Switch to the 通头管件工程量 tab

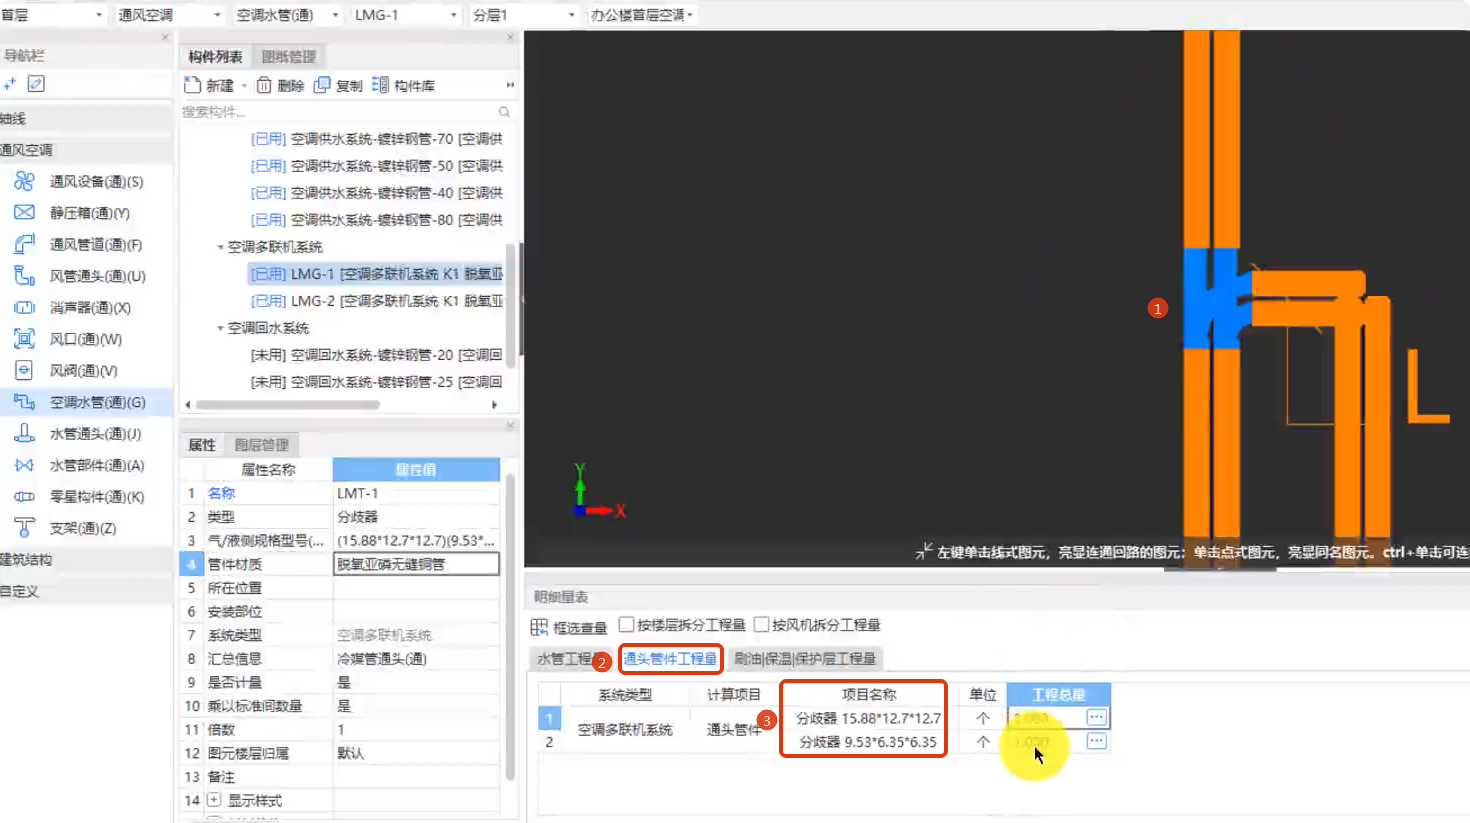pyautogui.click(x=670, y=658)
